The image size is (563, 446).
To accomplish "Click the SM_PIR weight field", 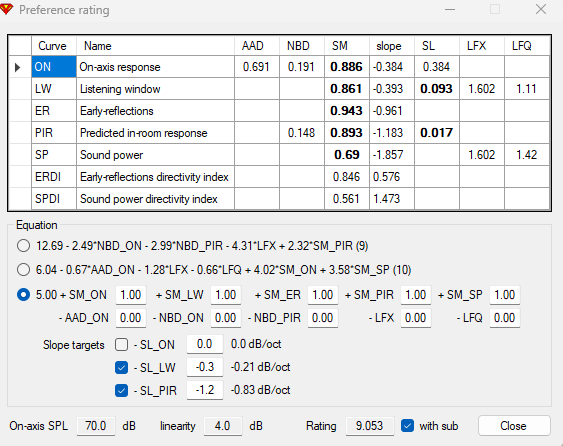I will click(x=415, y=295).
